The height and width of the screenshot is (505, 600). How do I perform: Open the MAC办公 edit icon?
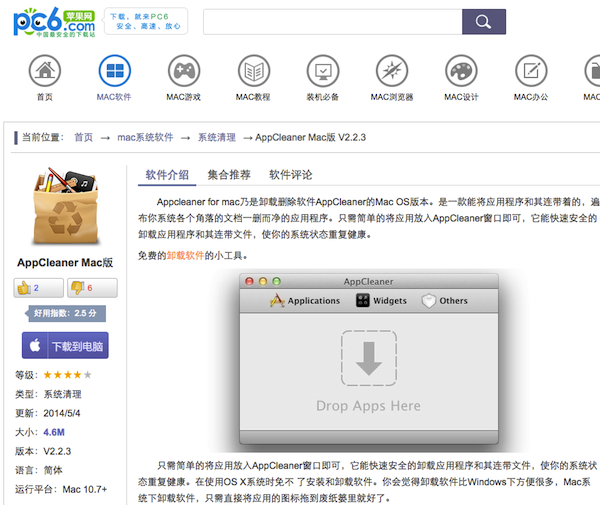point(531,71)
